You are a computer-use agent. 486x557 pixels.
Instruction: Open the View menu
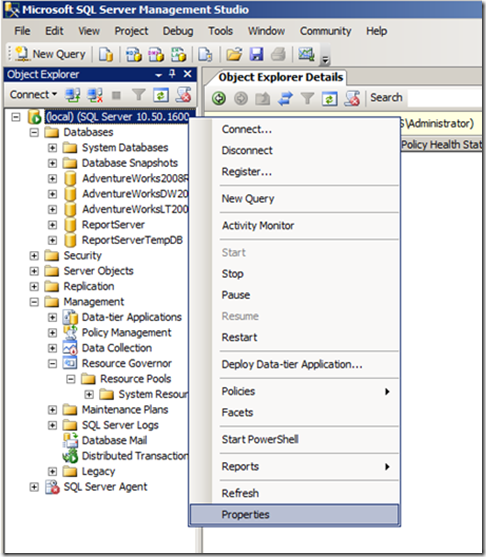[89, 31]
